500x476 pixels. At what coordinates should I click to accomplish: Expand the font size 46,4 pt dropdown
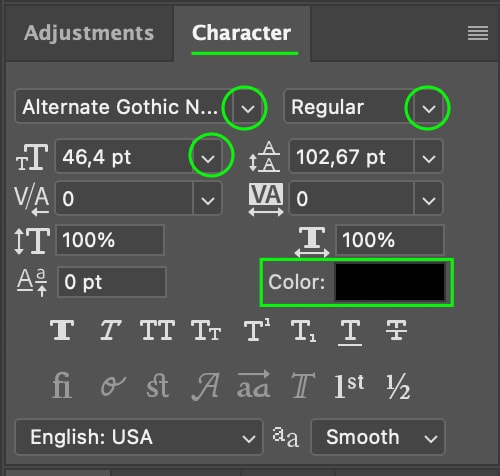click(x=208, y=158)
